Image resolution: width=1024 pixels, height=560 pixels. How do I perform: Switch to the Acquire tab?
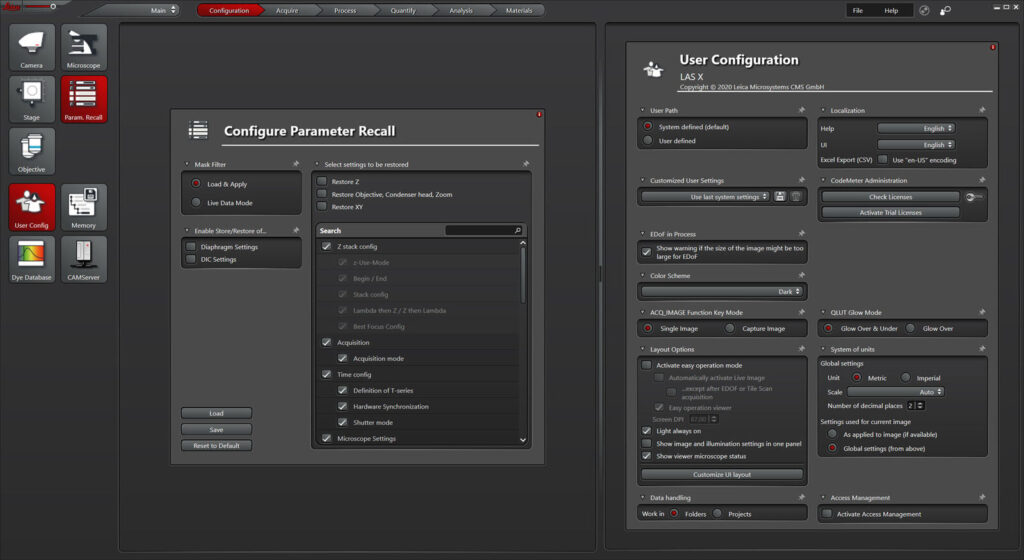click(x=287, y=10)
